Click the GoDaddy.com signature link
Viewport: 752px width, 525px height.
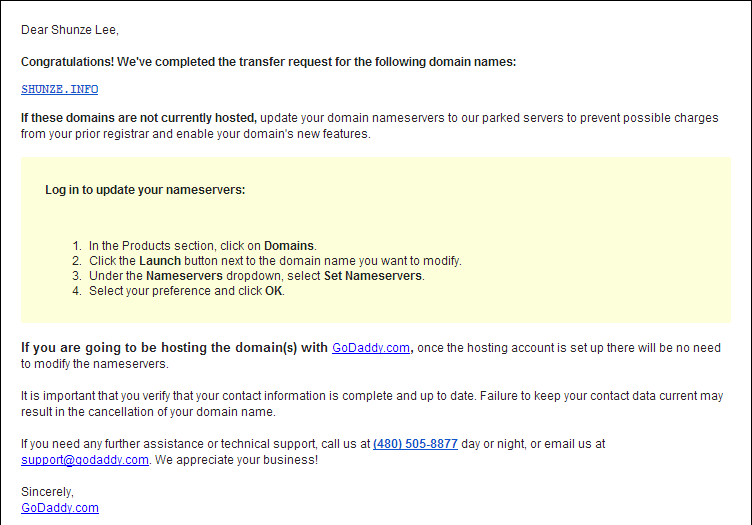pos(60,508)
